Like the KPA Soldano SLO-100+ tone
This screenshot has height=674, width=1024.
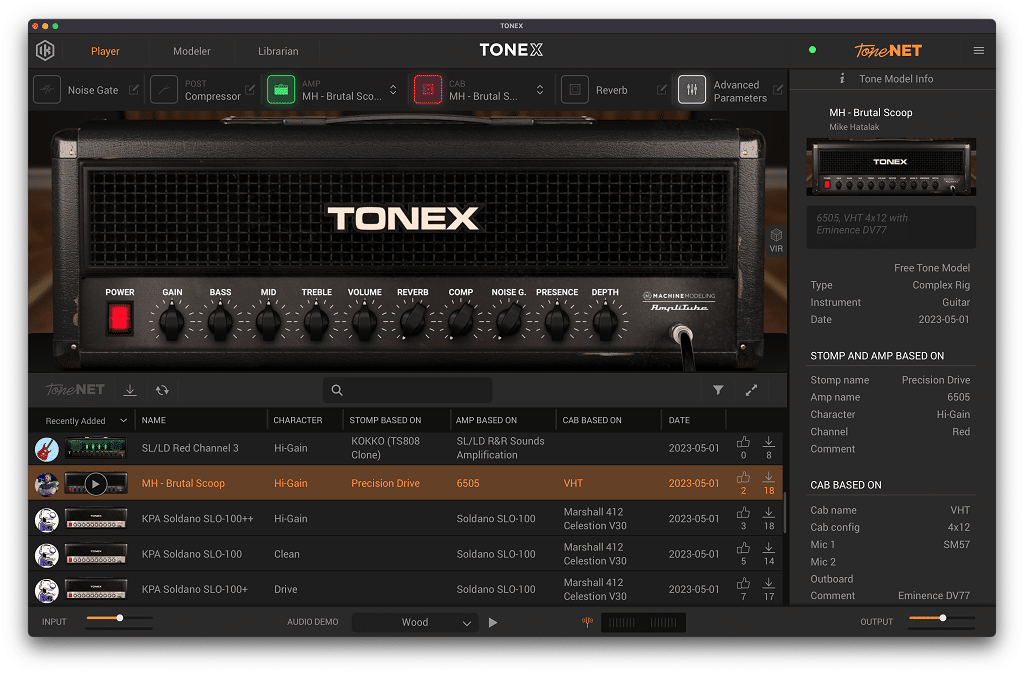point(743,583)
